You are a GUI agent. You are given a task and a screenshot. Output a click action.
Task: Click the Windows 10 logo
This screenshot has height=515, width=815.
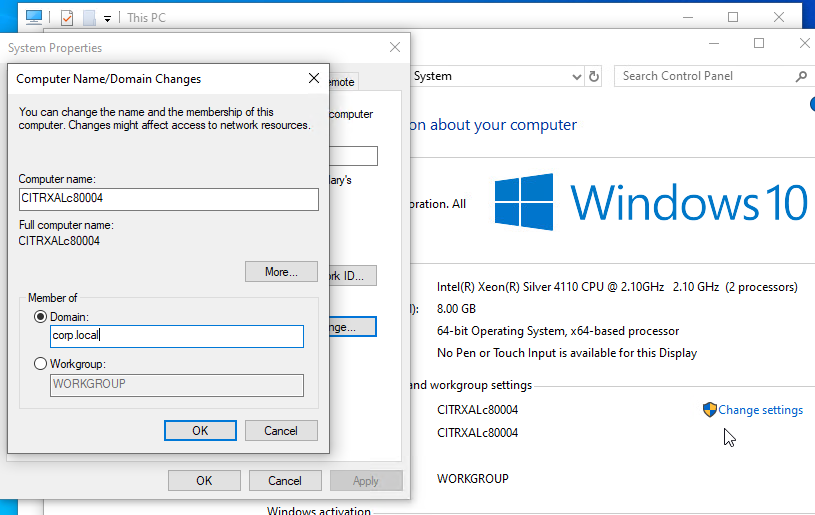[x=651, y=202]
